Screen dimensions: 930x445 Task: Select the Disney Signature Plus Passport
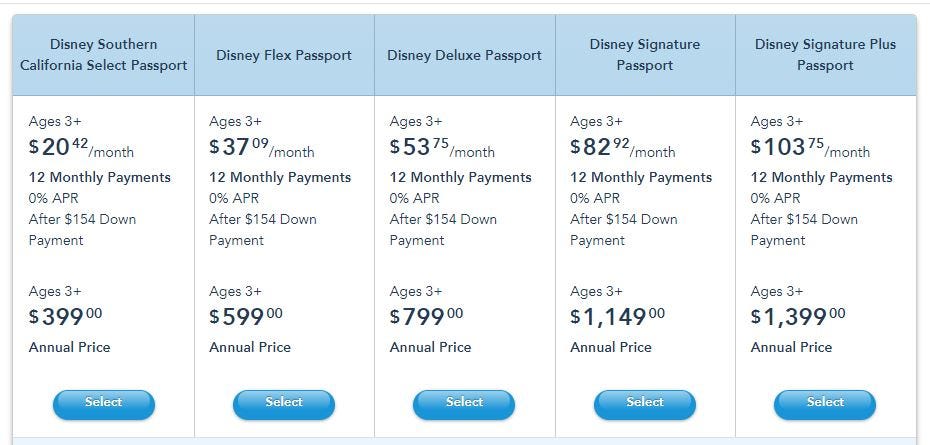point(825,405)
